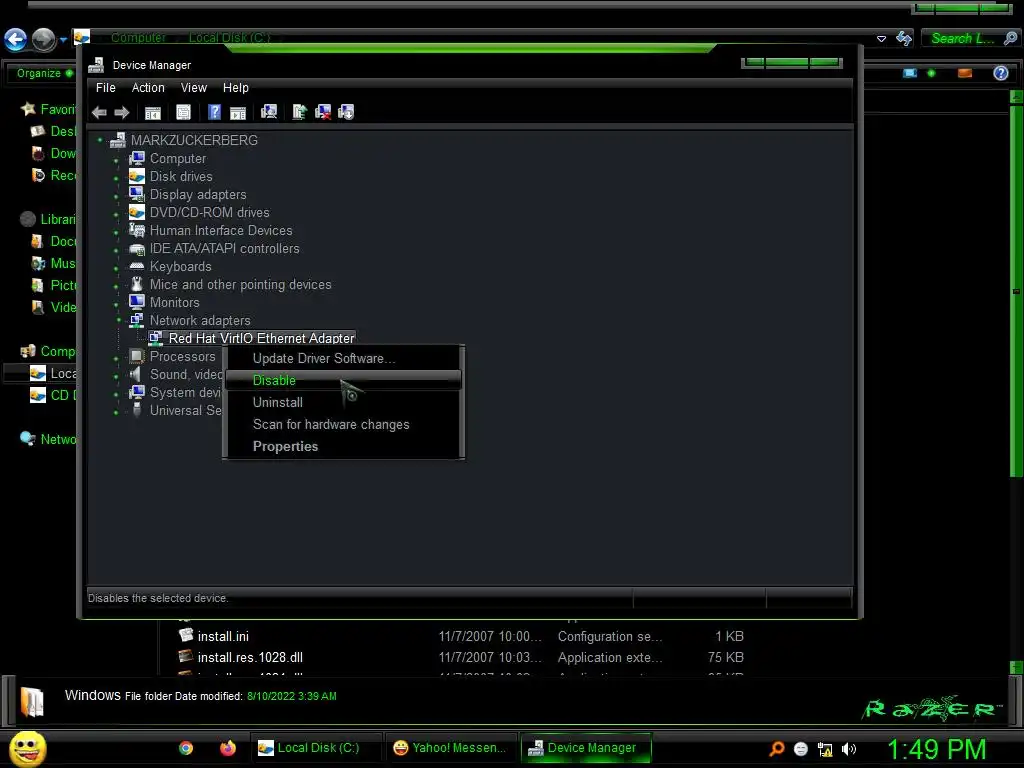Click the Explorer preview pane icon

point(965,73)
